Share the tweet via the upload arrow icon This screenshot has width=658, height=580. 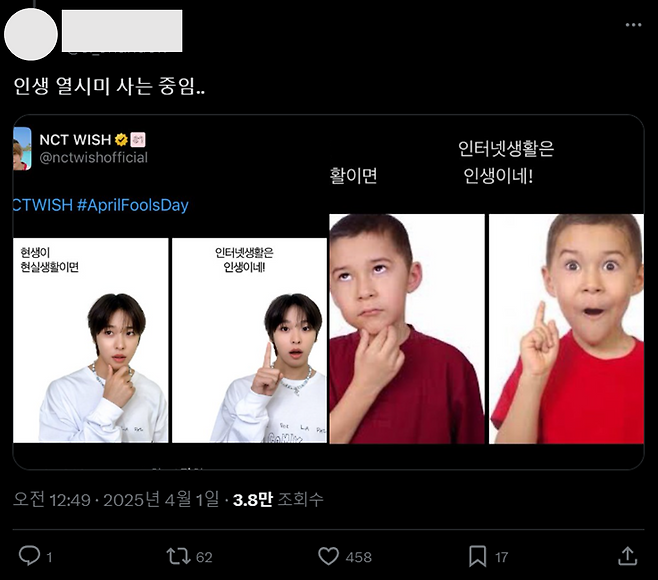point(627,556)
